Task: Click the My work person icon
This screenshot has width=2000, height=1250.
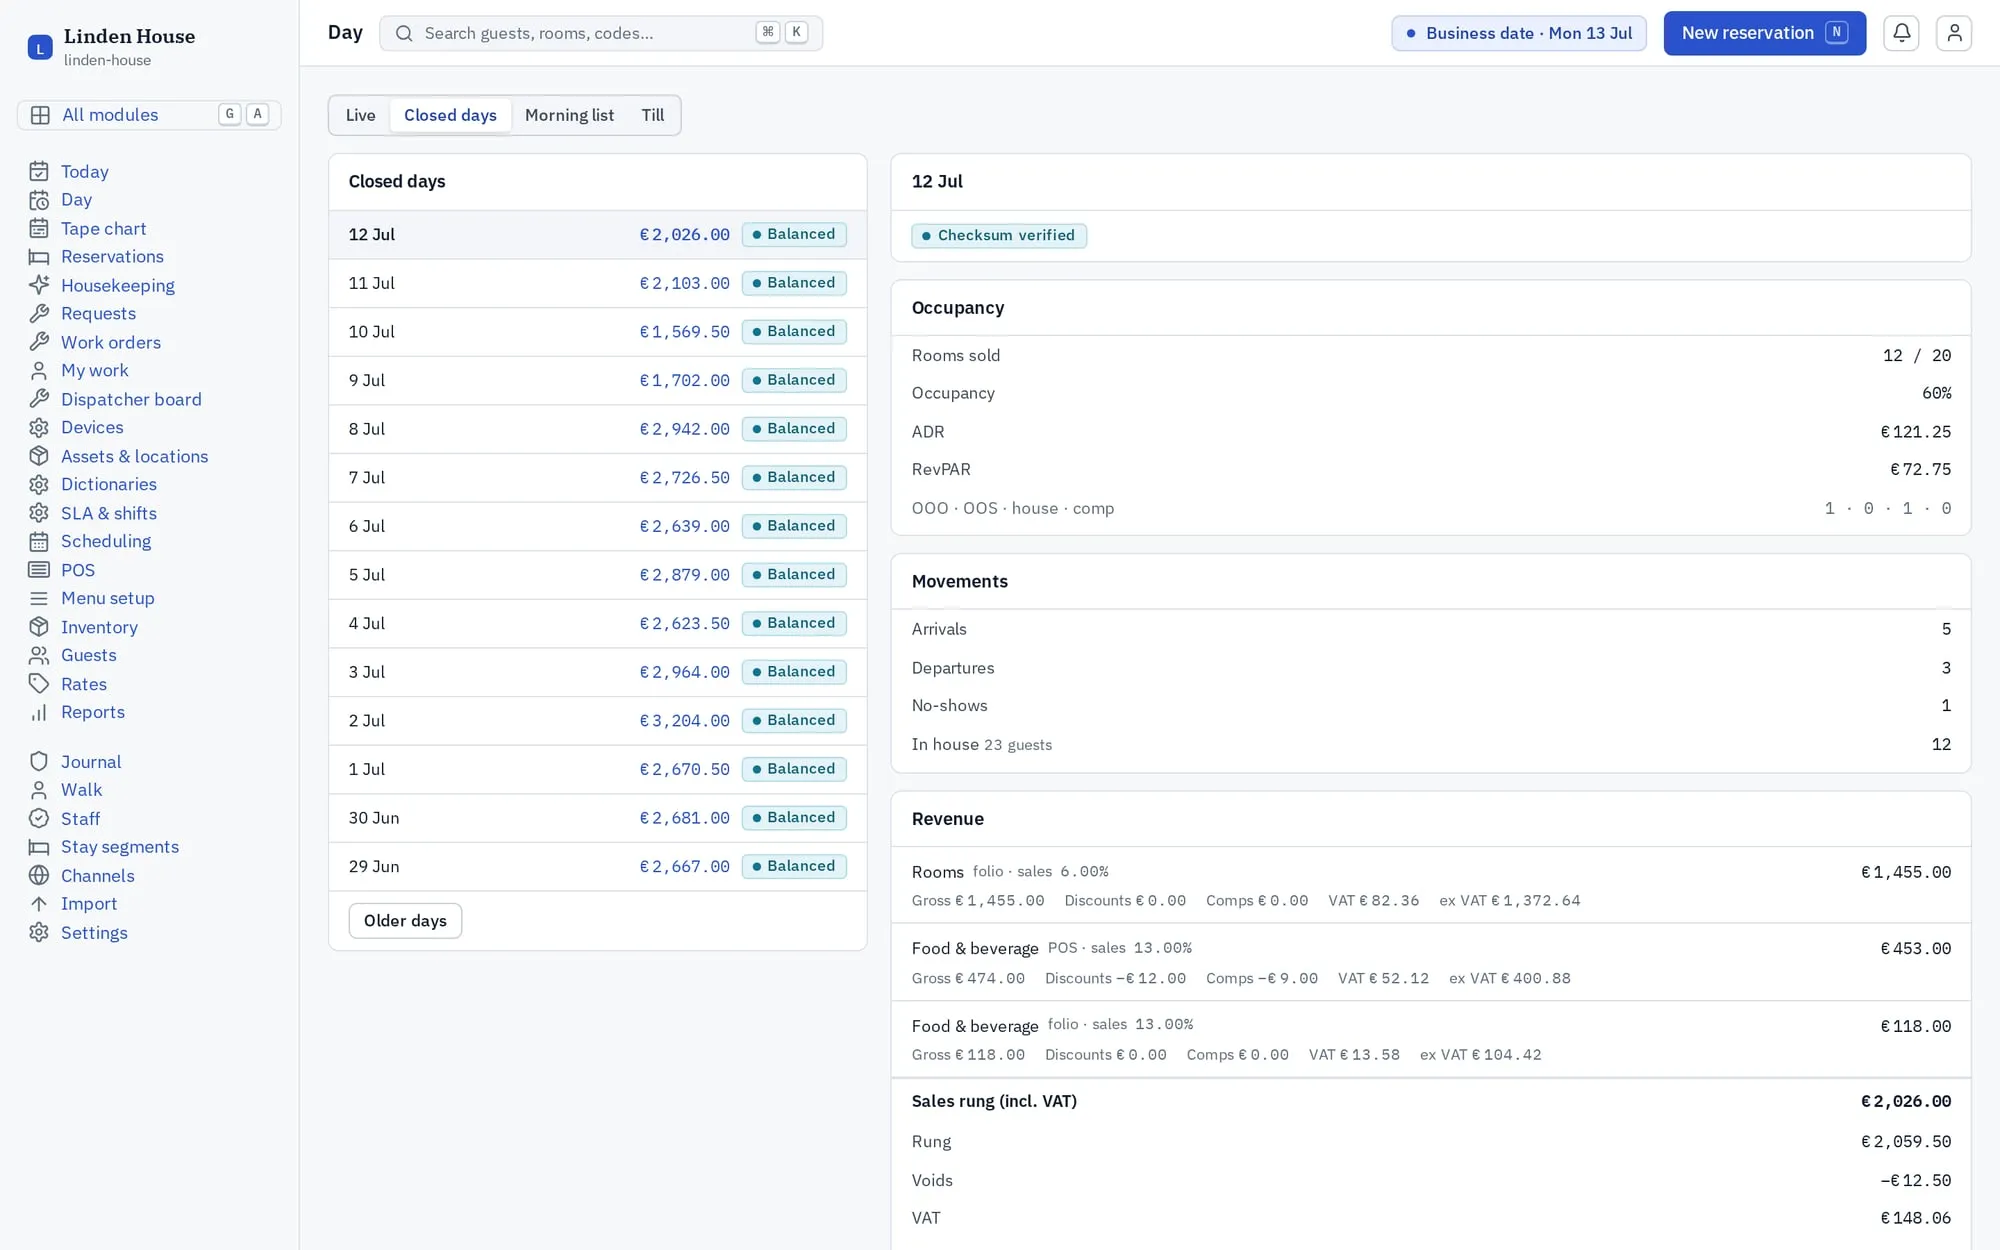Action: [39, 371]
